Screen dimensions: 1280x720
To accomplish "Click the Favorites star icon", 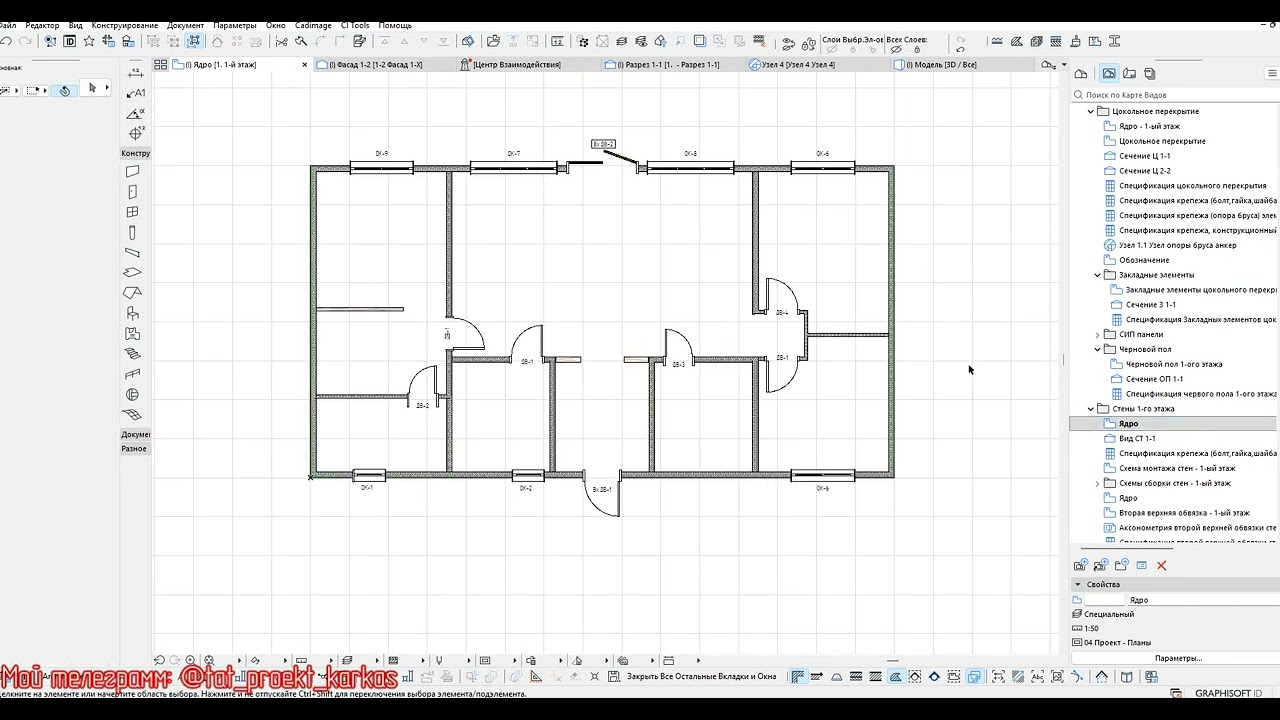I will click(89, 41).
